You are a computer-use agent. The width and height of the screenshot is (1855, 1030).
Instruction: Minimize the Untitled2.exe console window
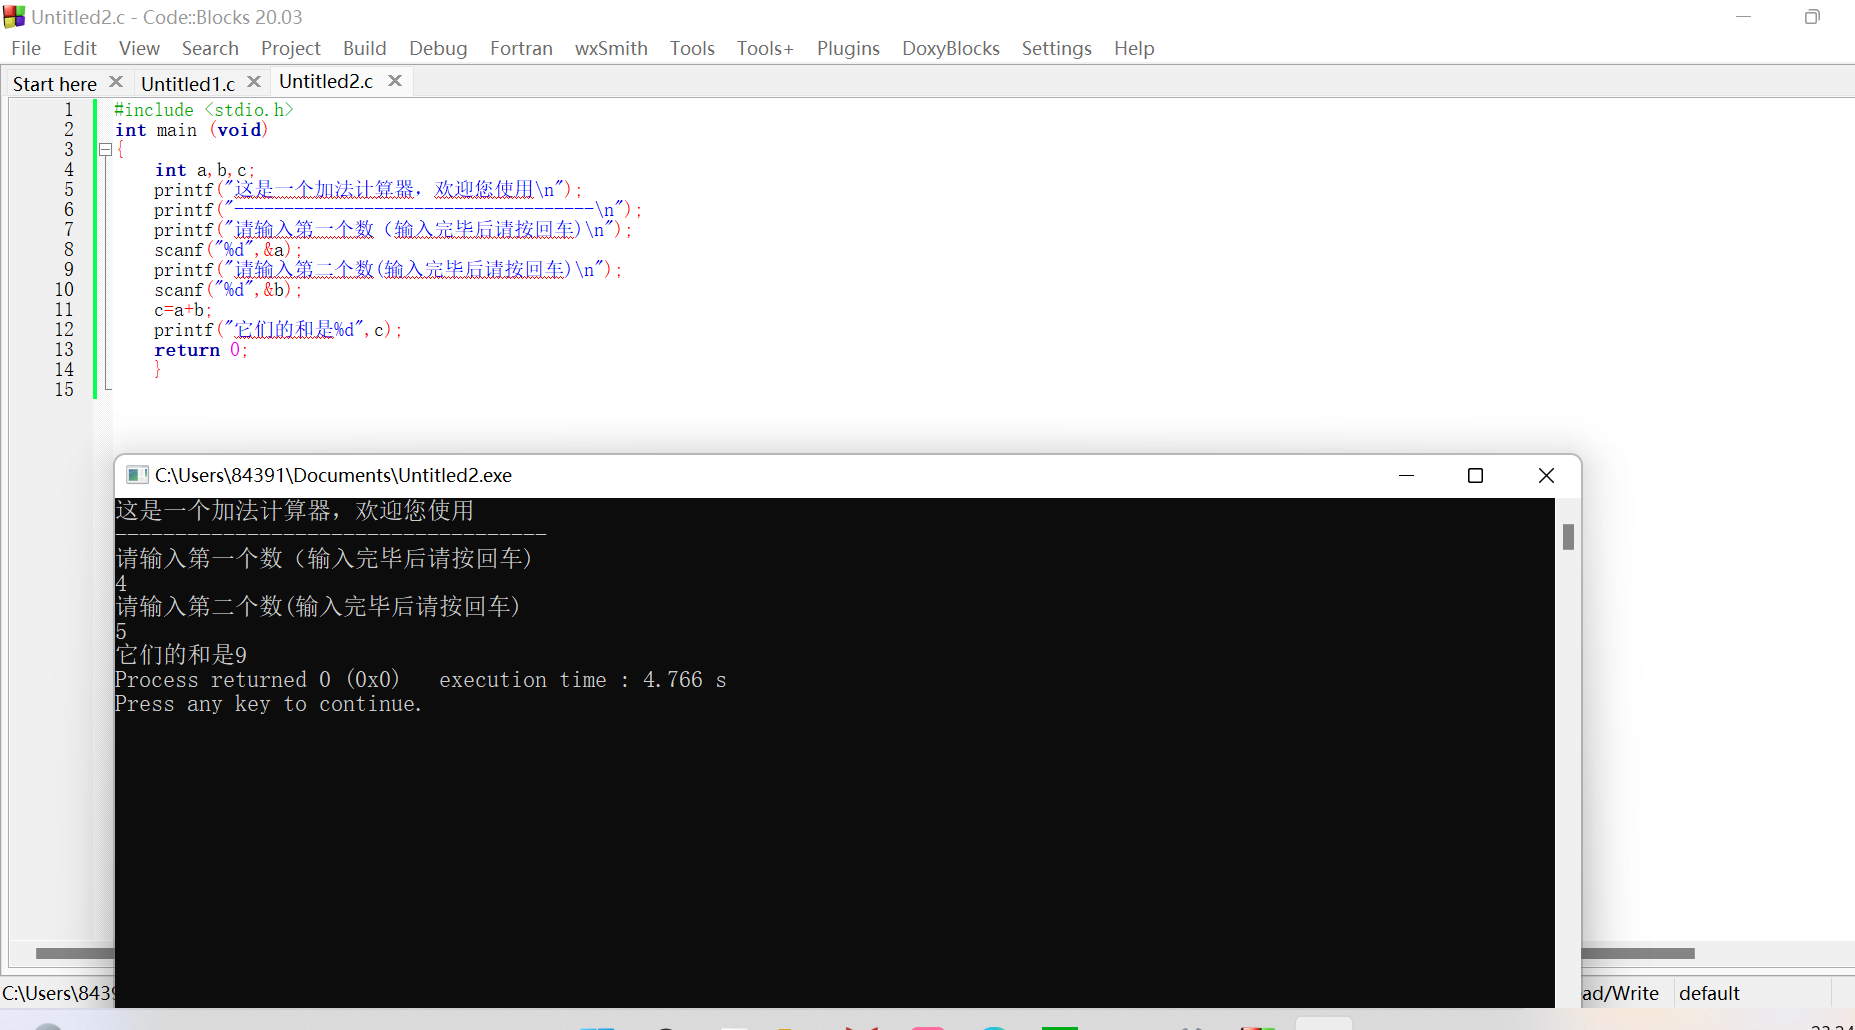[1406, 475]
